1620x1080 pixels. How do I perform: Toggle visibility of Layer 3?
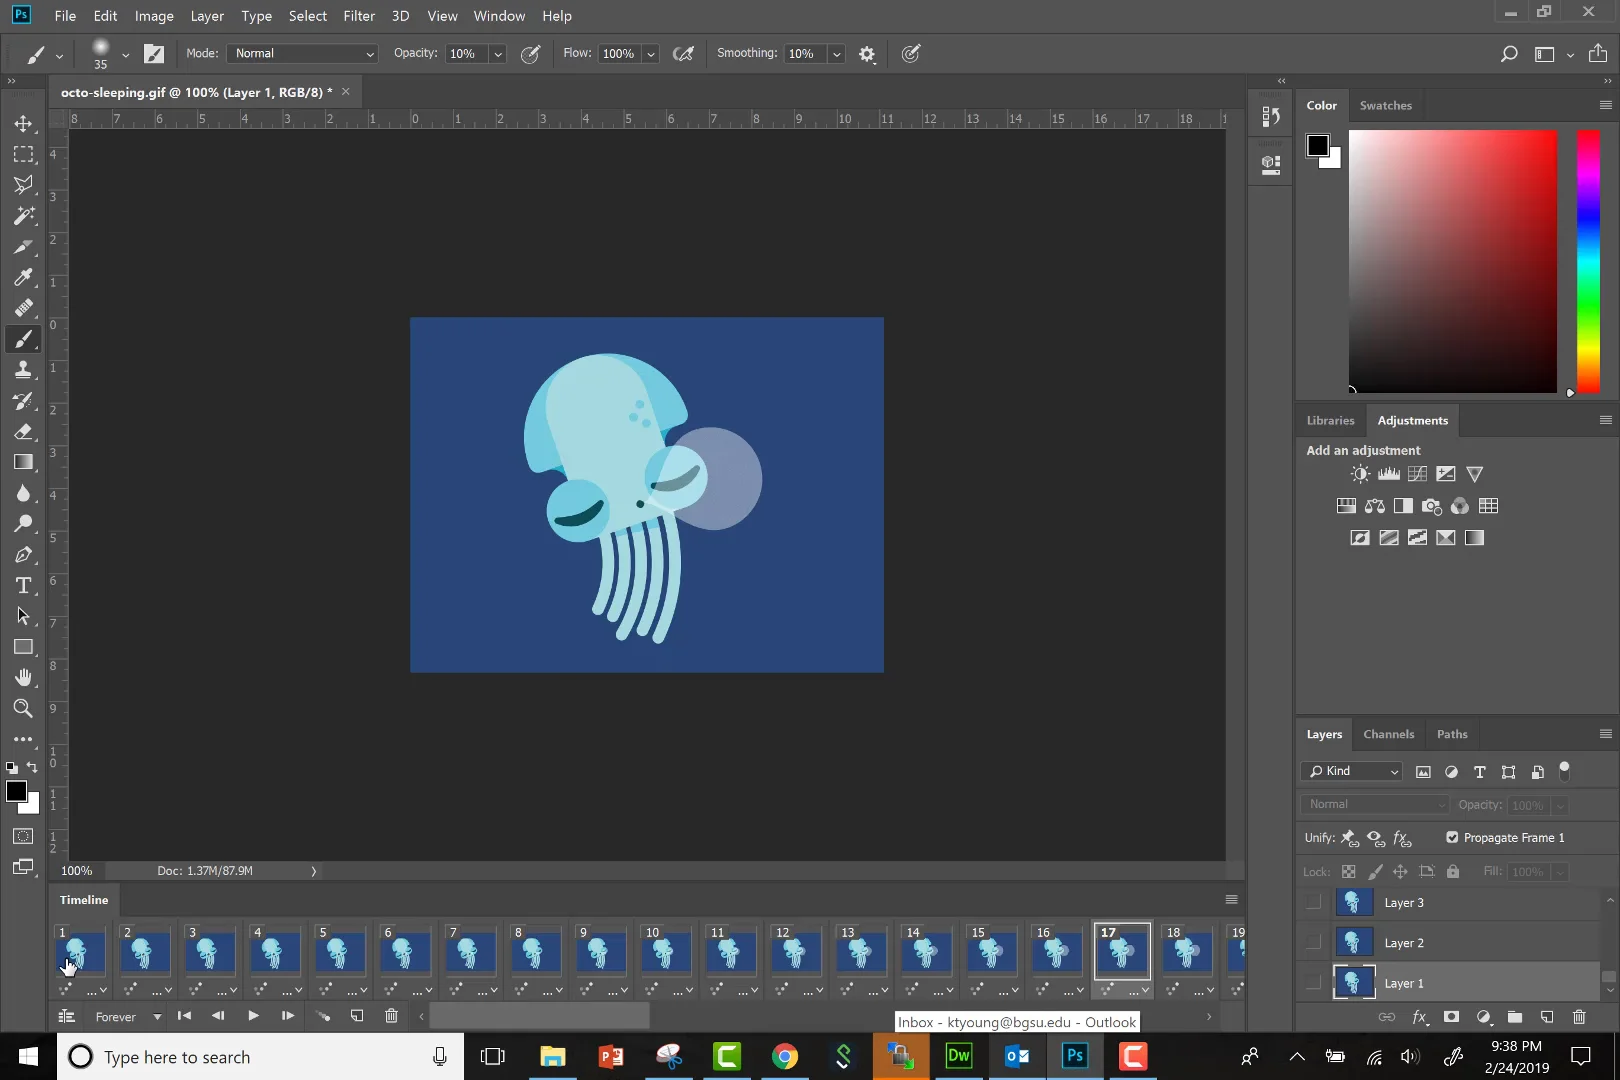[1313, 902]
